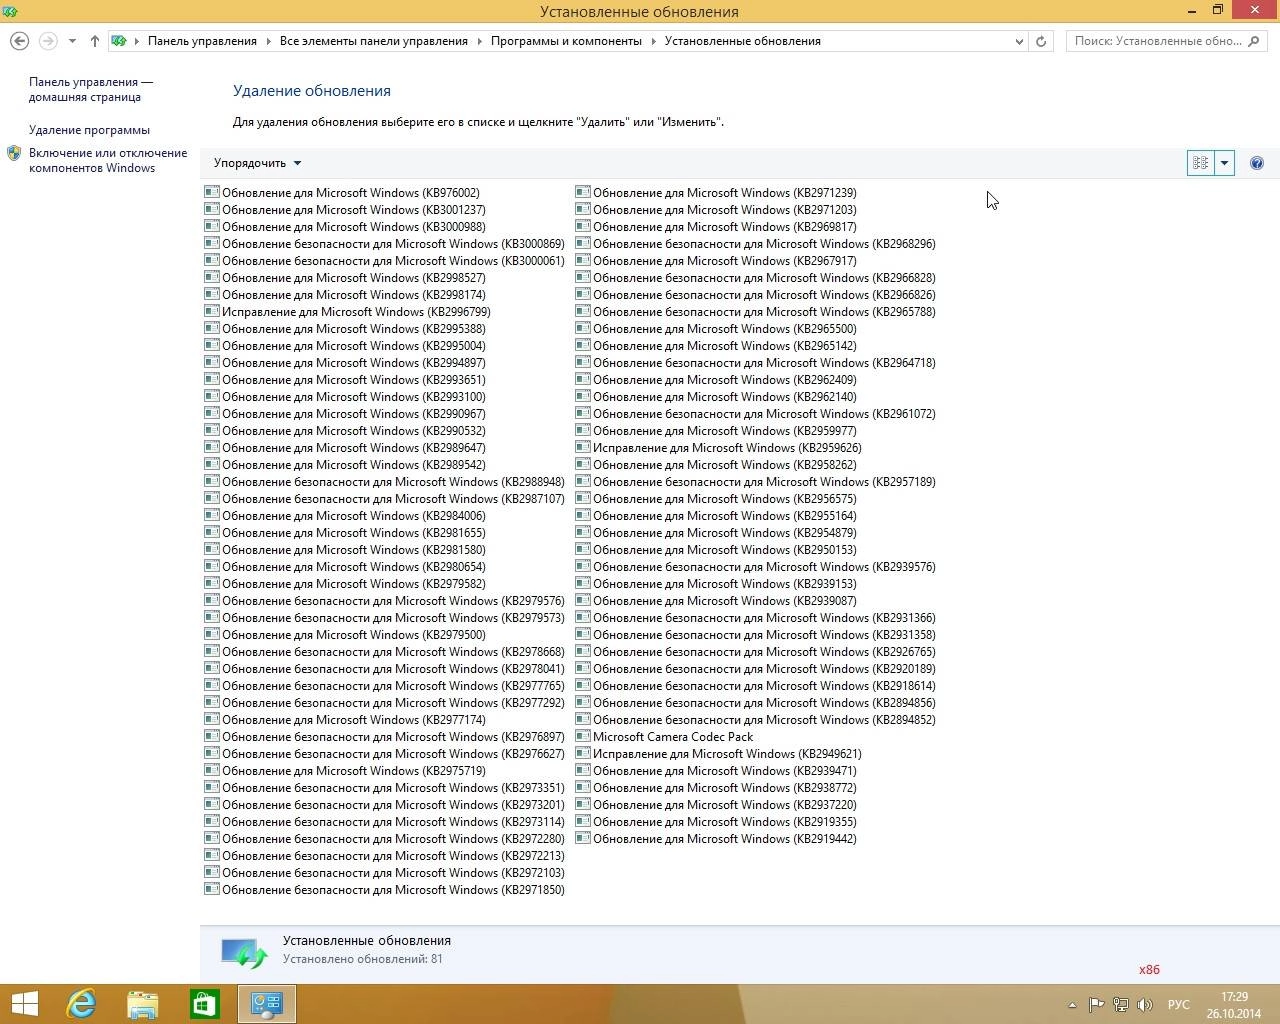
Task: Open the 'Упорядочить' dropdown menu
Action: 257,163
